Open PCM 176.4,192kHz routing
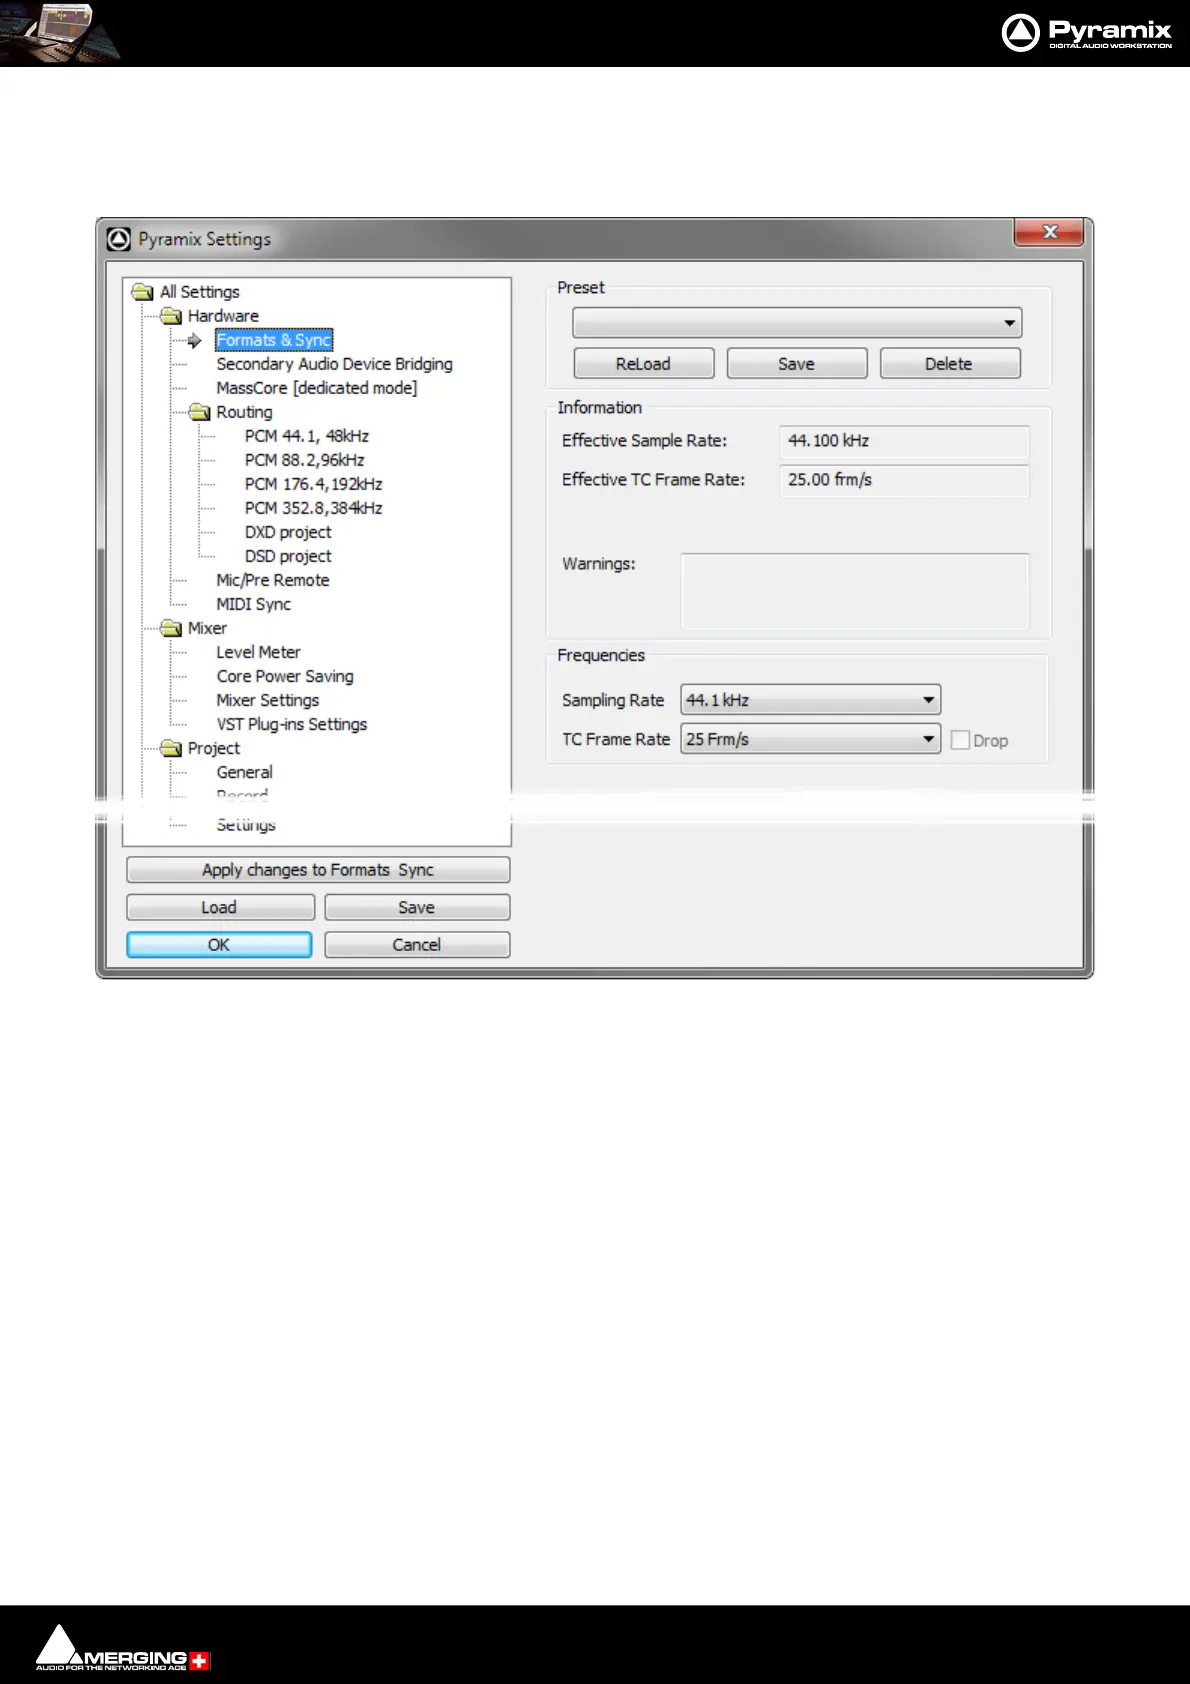Image resolution: width=1190 pixels, height=1684 pixels. click(314, 484)
